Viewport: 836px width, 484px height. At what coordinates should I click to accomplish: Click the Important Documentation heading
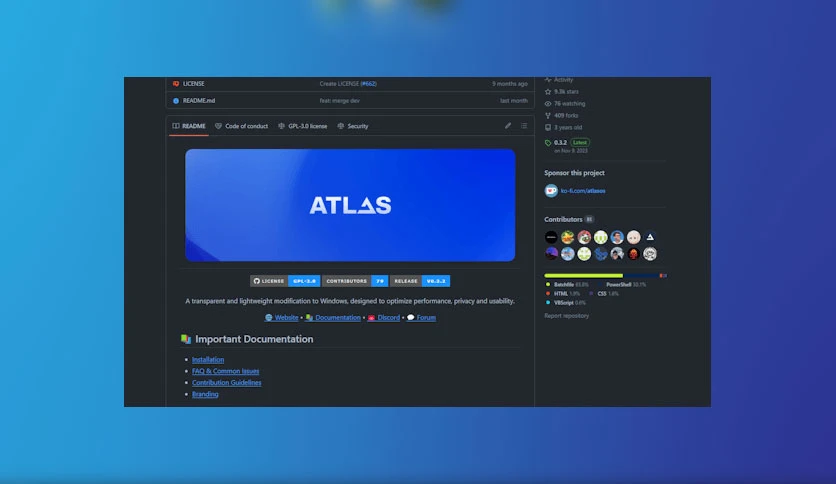click(254, 339)
